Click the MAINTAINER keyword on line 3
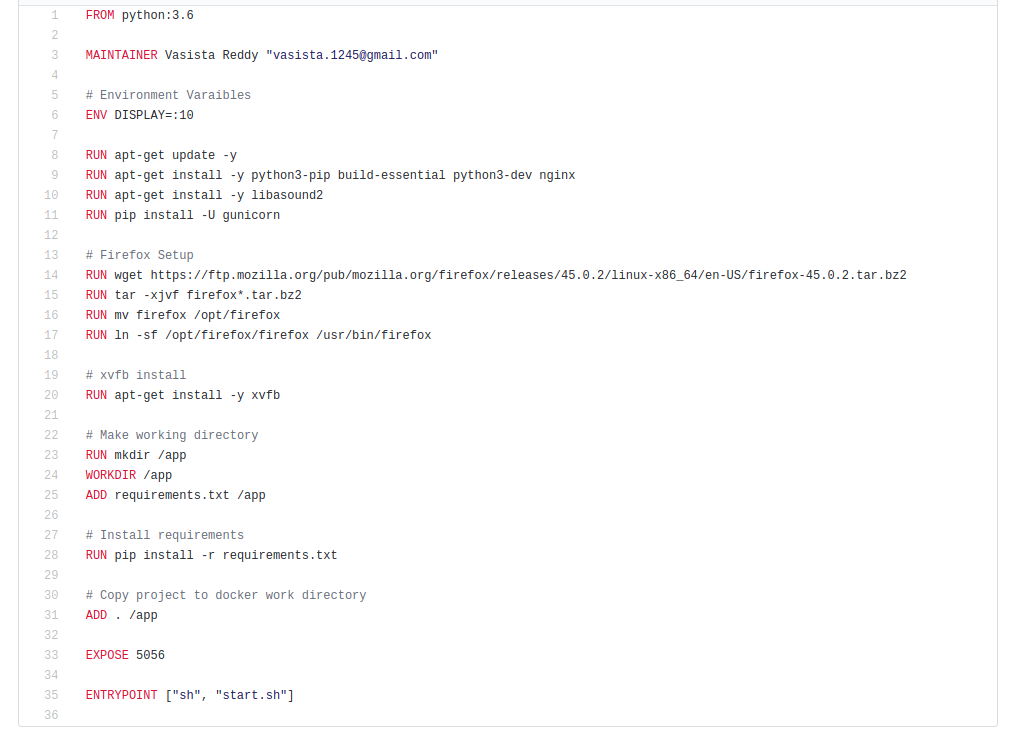Image resolution: width=1022 pixels, height=733 pixels. click(x=119, y=55)
